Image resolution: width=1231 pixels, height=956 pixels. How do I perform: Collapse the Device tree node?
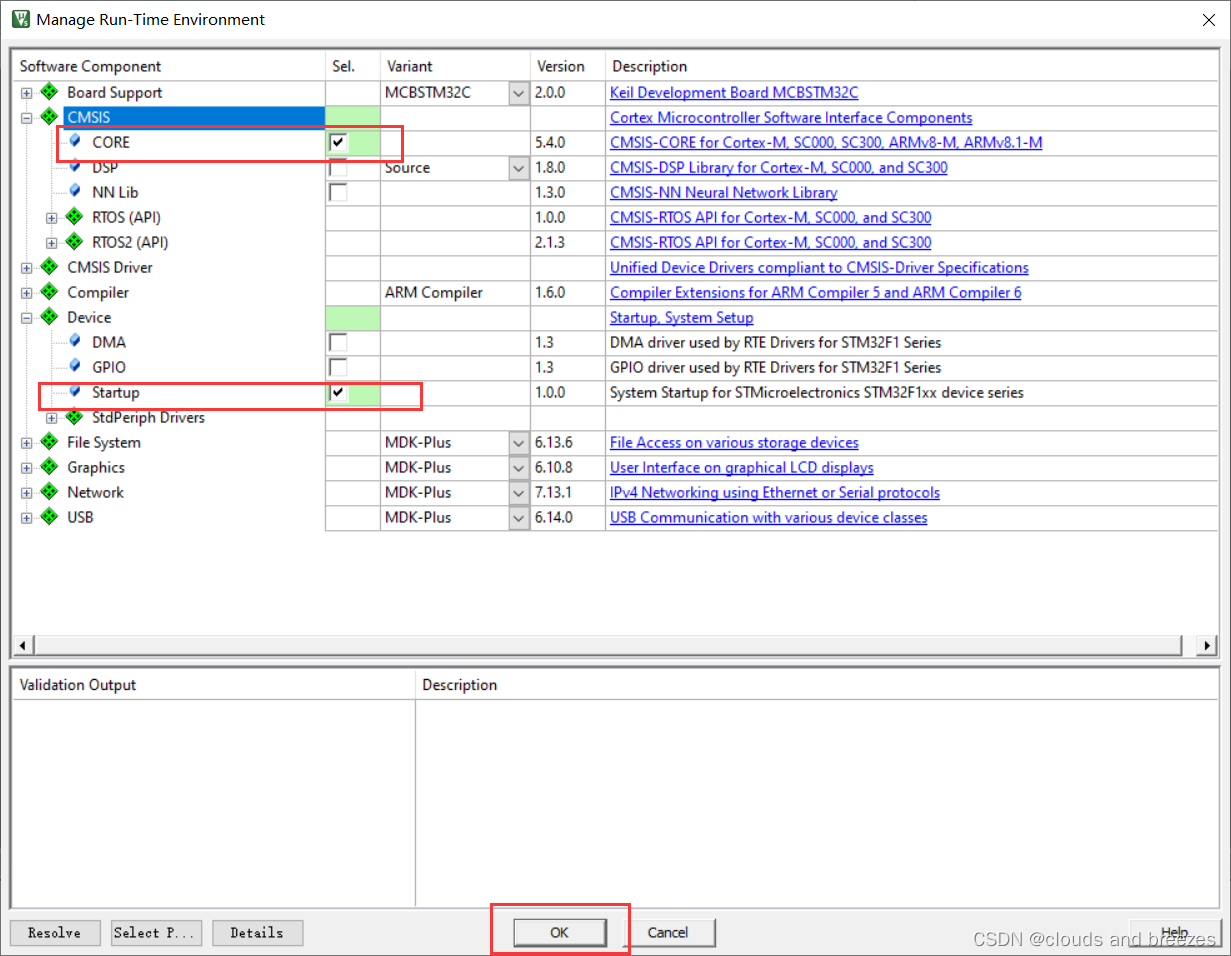[x=27, y=318]
